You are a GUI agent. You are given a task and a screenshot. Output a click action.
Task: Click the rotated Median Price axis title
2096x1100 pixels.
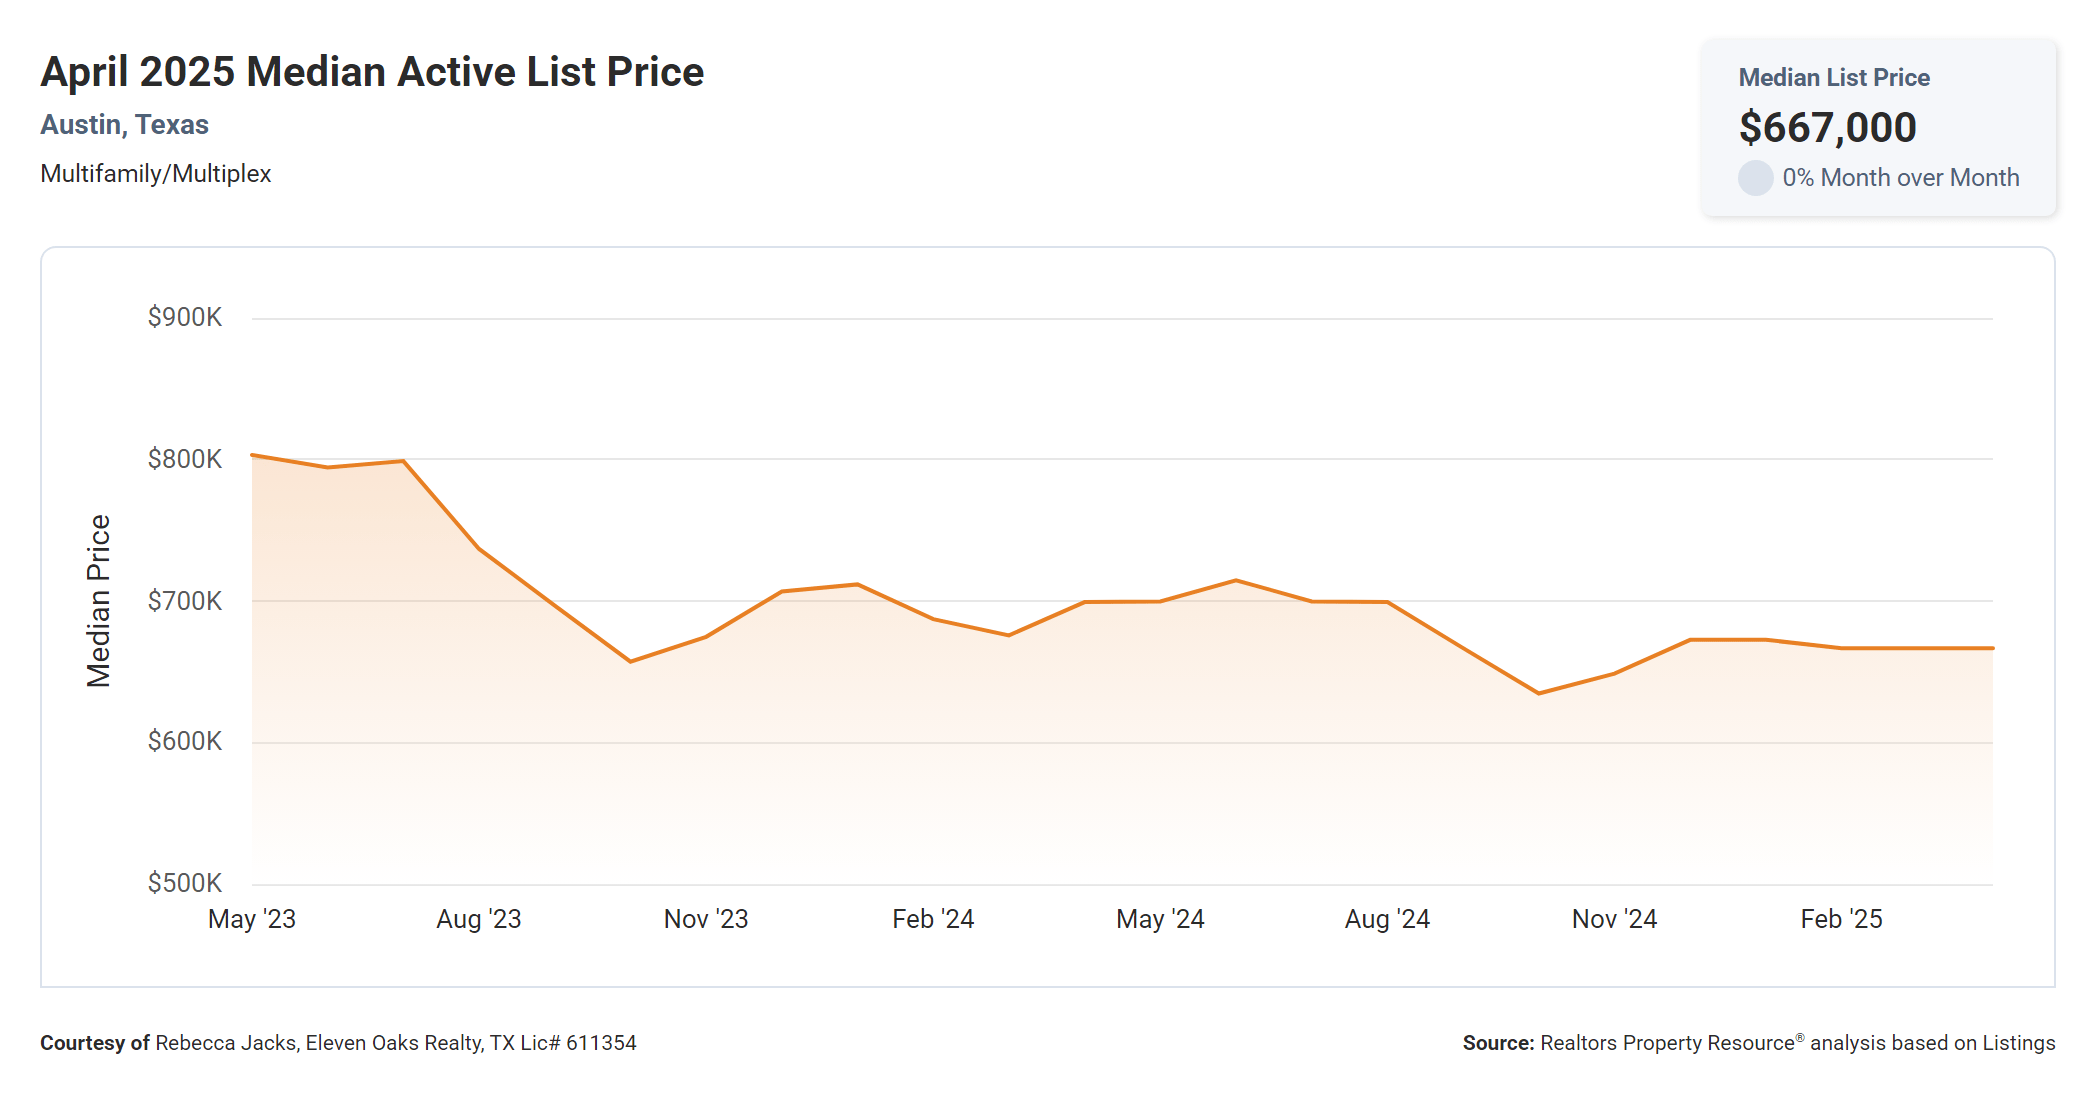point(99,601)
